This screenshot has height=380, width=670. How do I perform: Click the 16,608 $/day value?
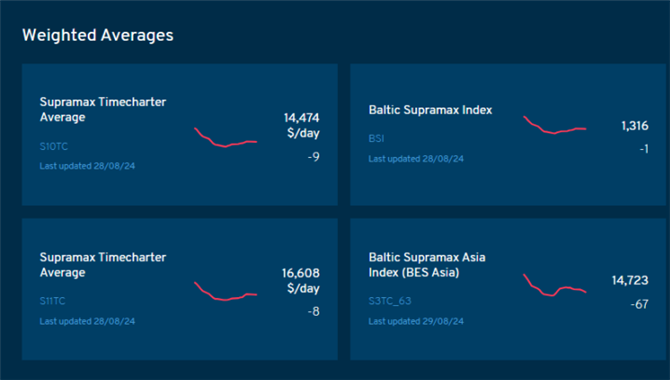[301, 280]
